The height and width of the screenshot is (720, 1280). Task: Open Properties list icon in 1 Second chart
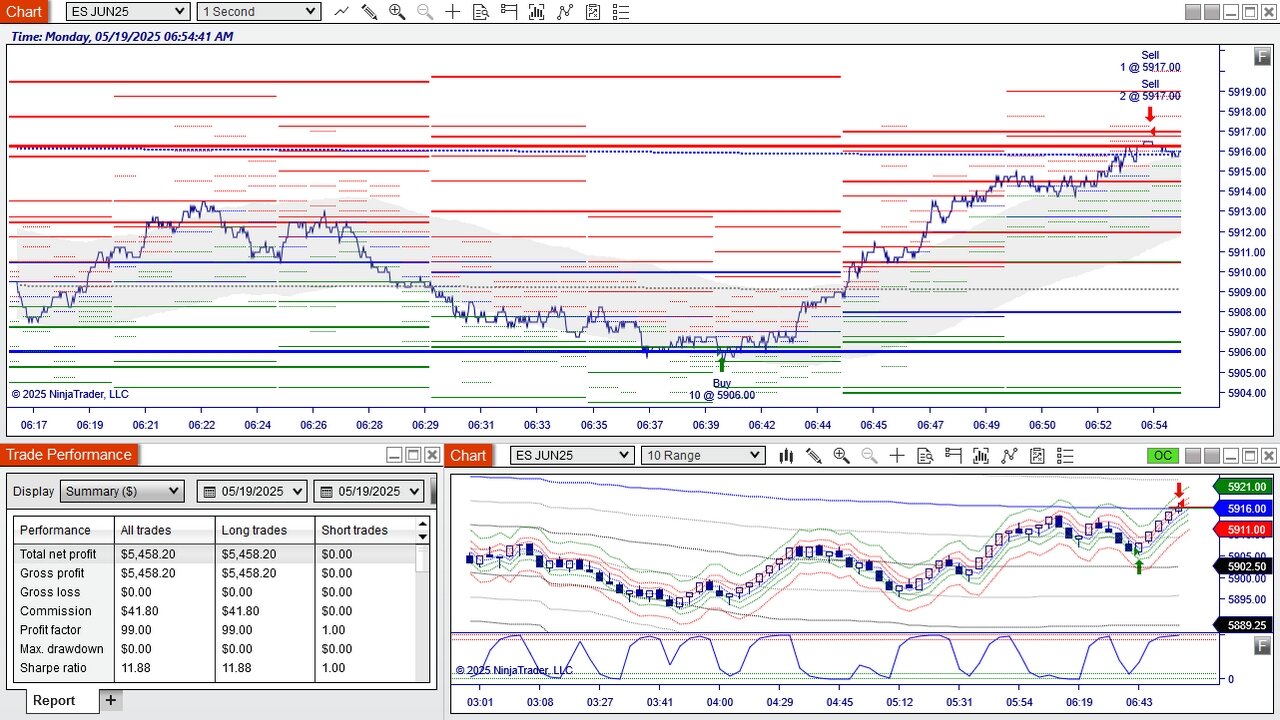(x=621, y=12)
